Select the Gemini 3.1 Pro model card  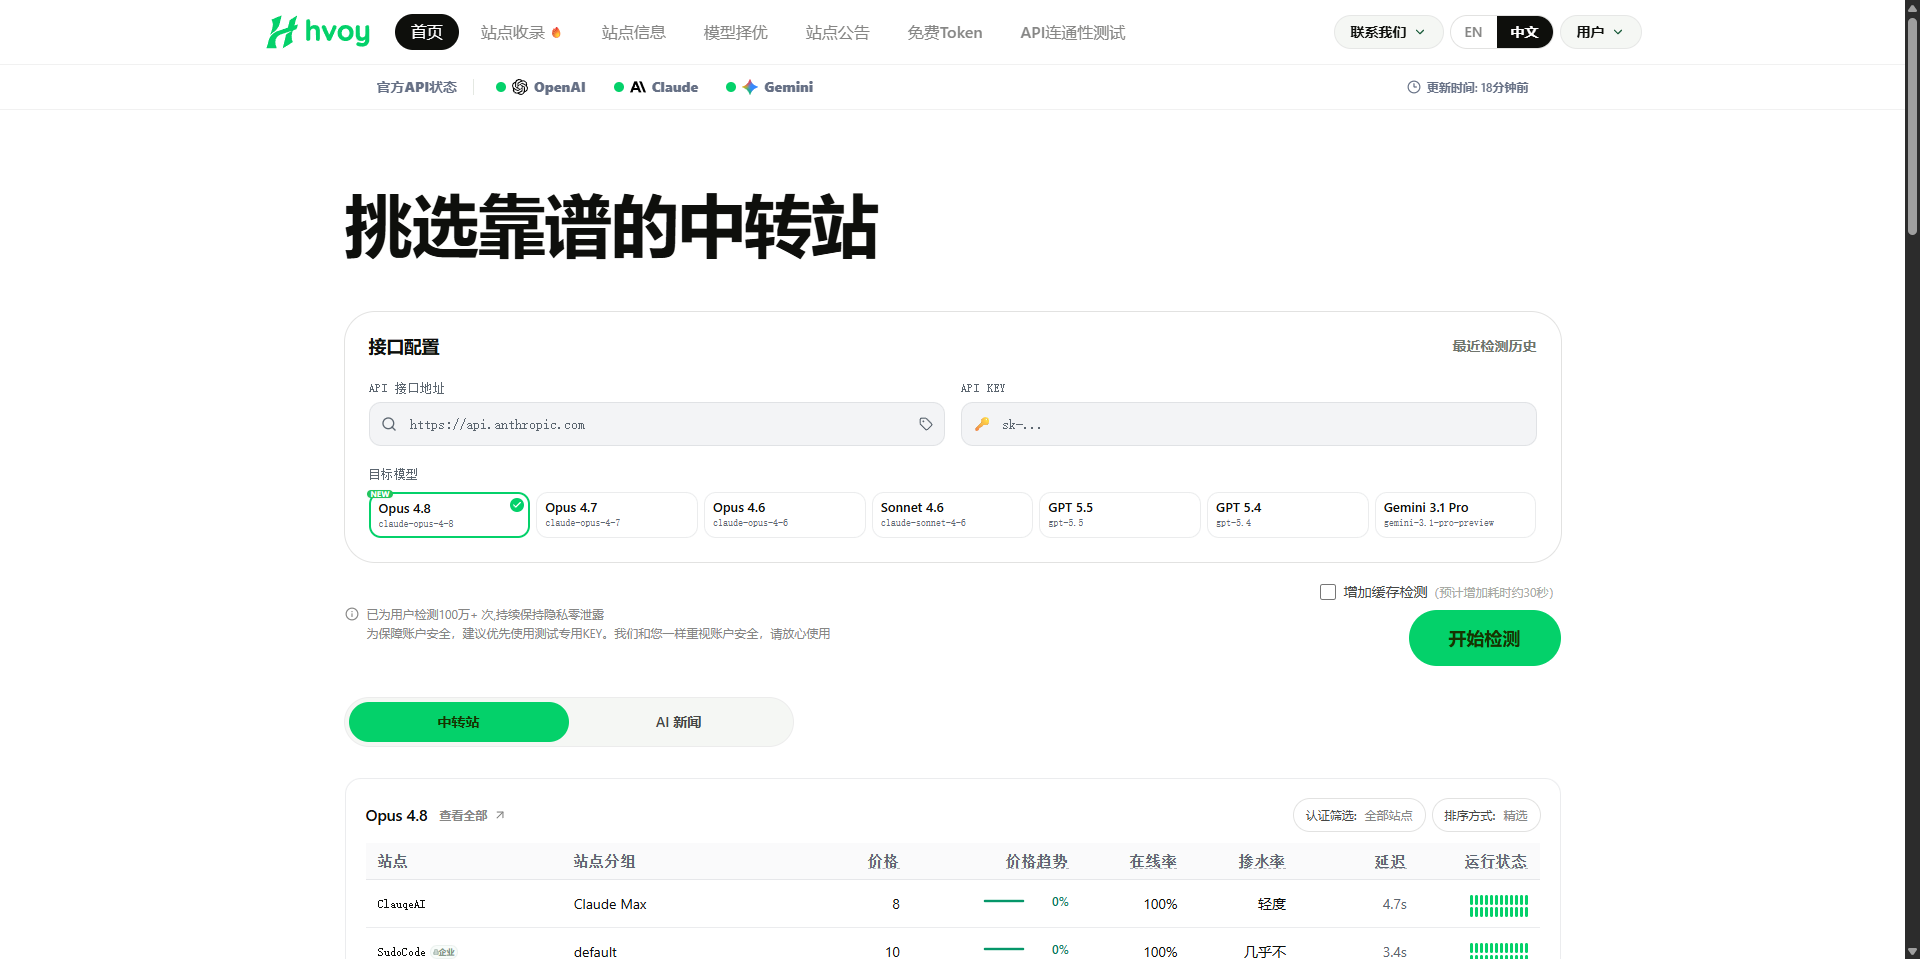point(1455,515)
